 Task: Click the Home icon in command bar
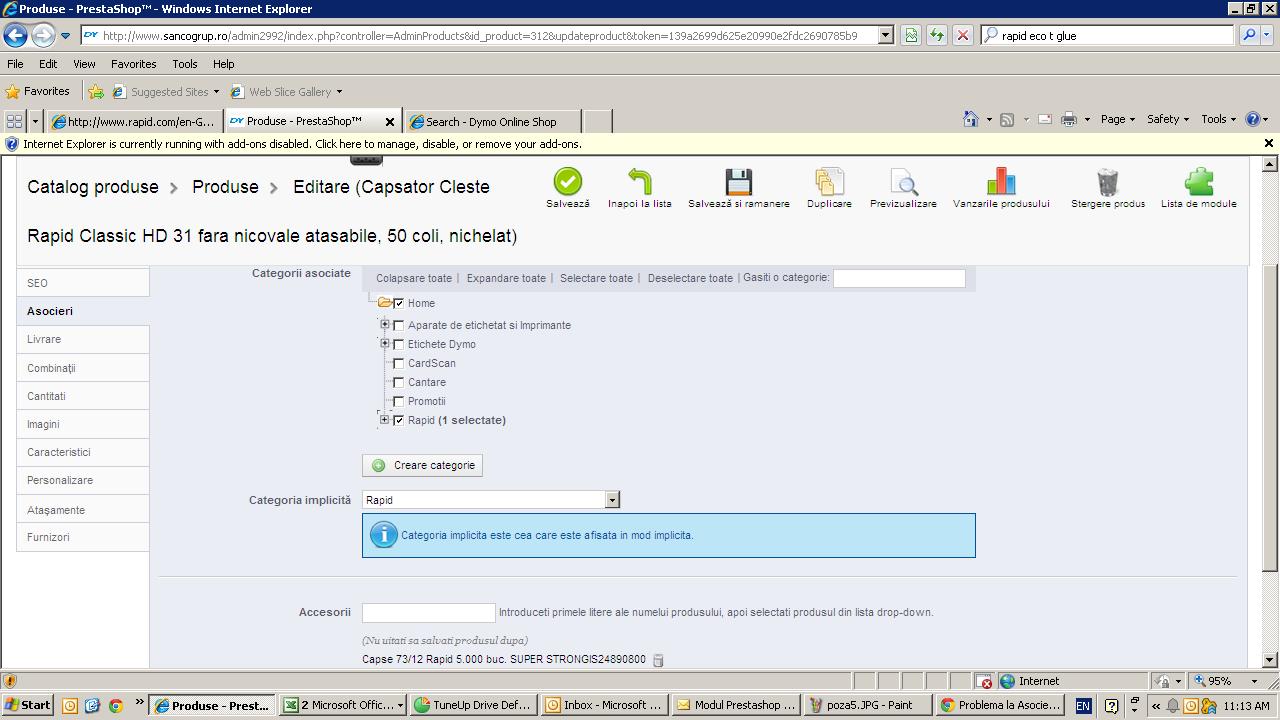[970, 119]
